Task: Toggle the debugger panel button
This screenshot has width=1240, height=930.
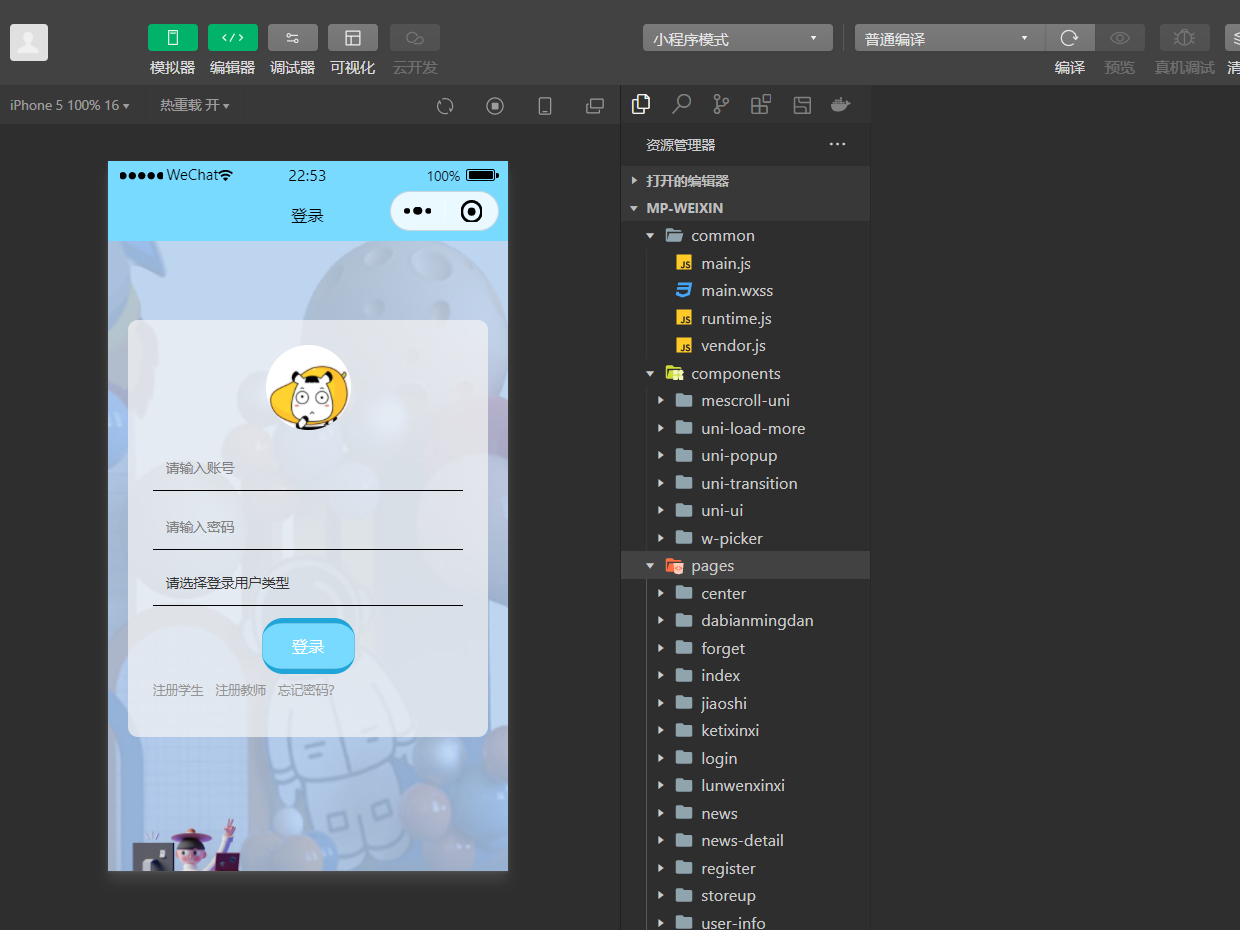Action: coord(293,38)
